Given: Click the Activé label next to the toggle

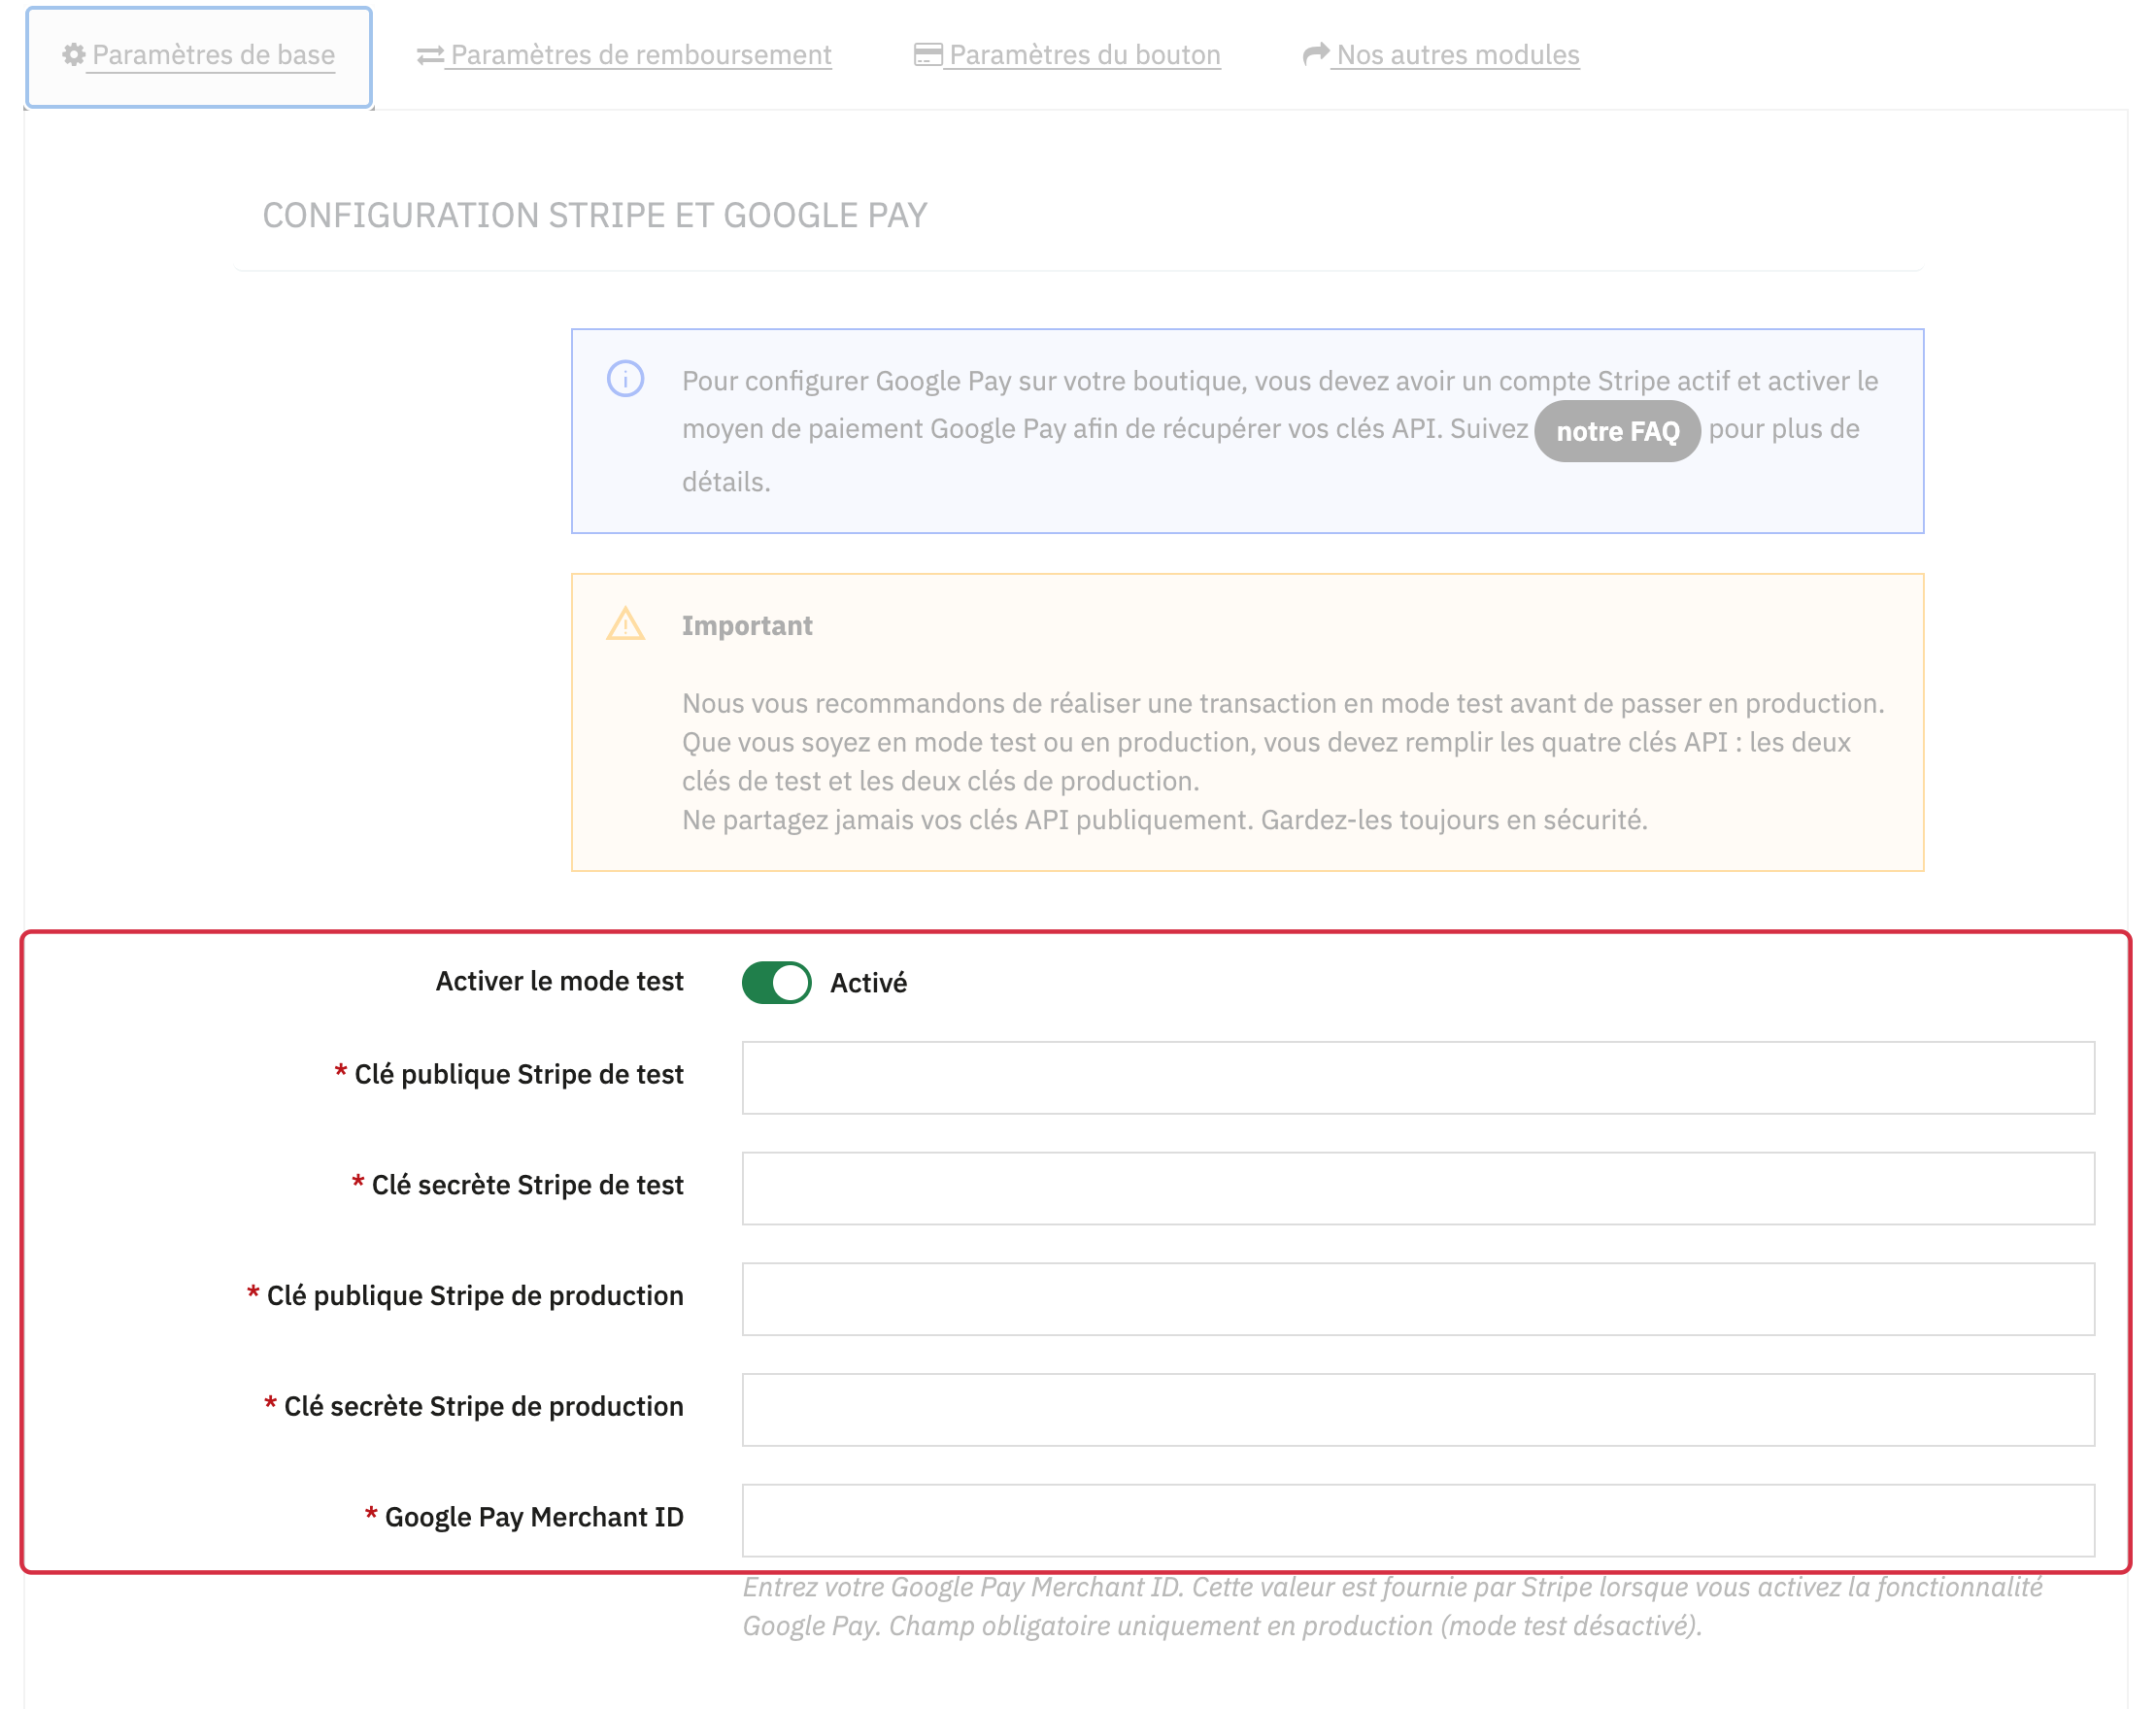Looking at the screenshot, I should pyautogui.click(x=868, y=983).
